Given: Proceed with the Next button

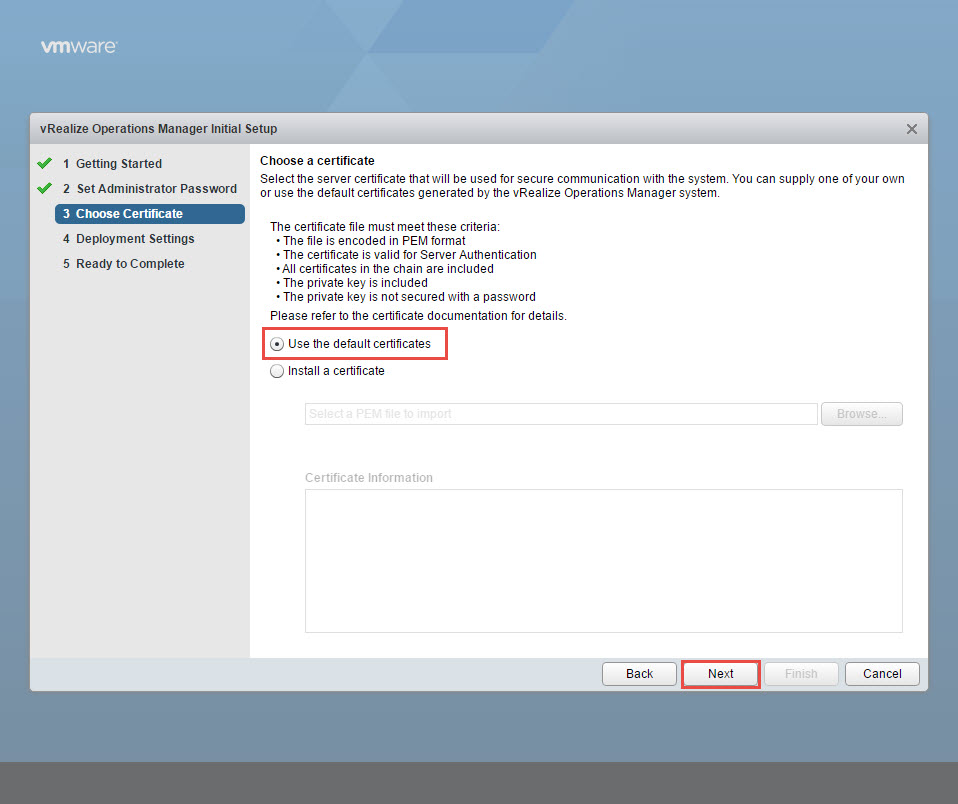Looking at the screenshot, I should [x=720, y=674].
